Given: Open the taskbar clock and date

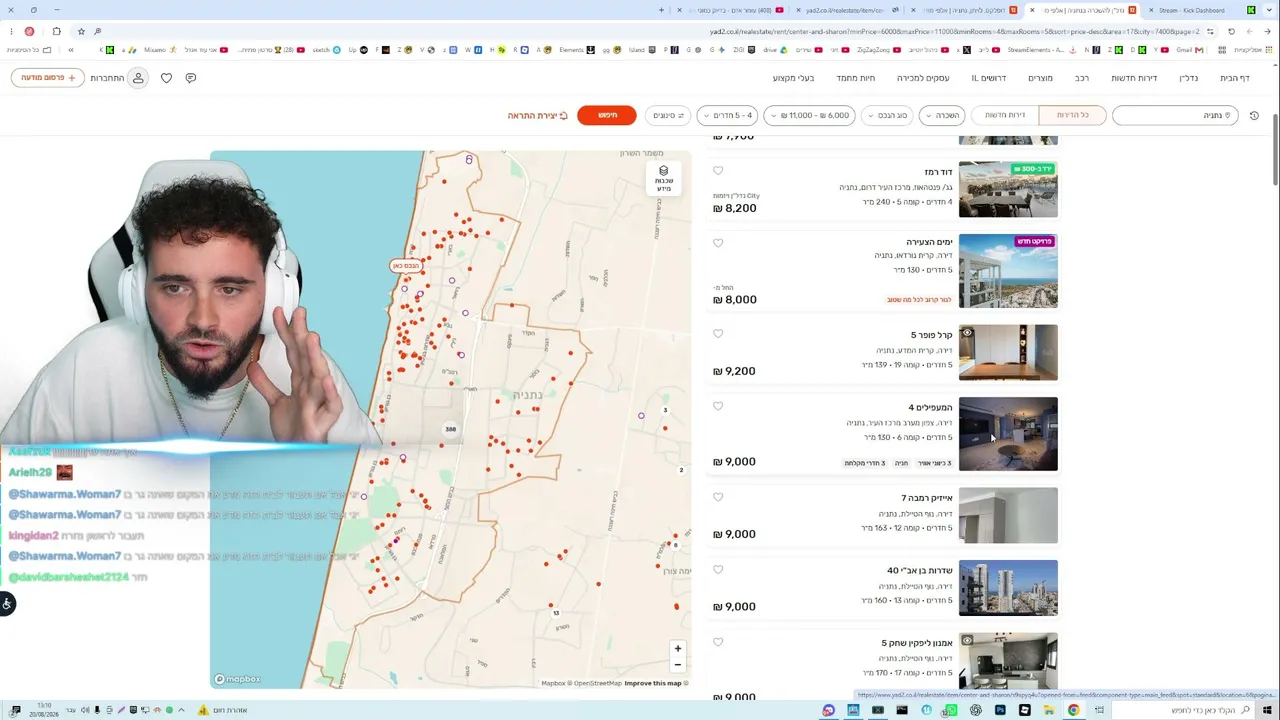Looking at the screenshot, I should 44,710.
